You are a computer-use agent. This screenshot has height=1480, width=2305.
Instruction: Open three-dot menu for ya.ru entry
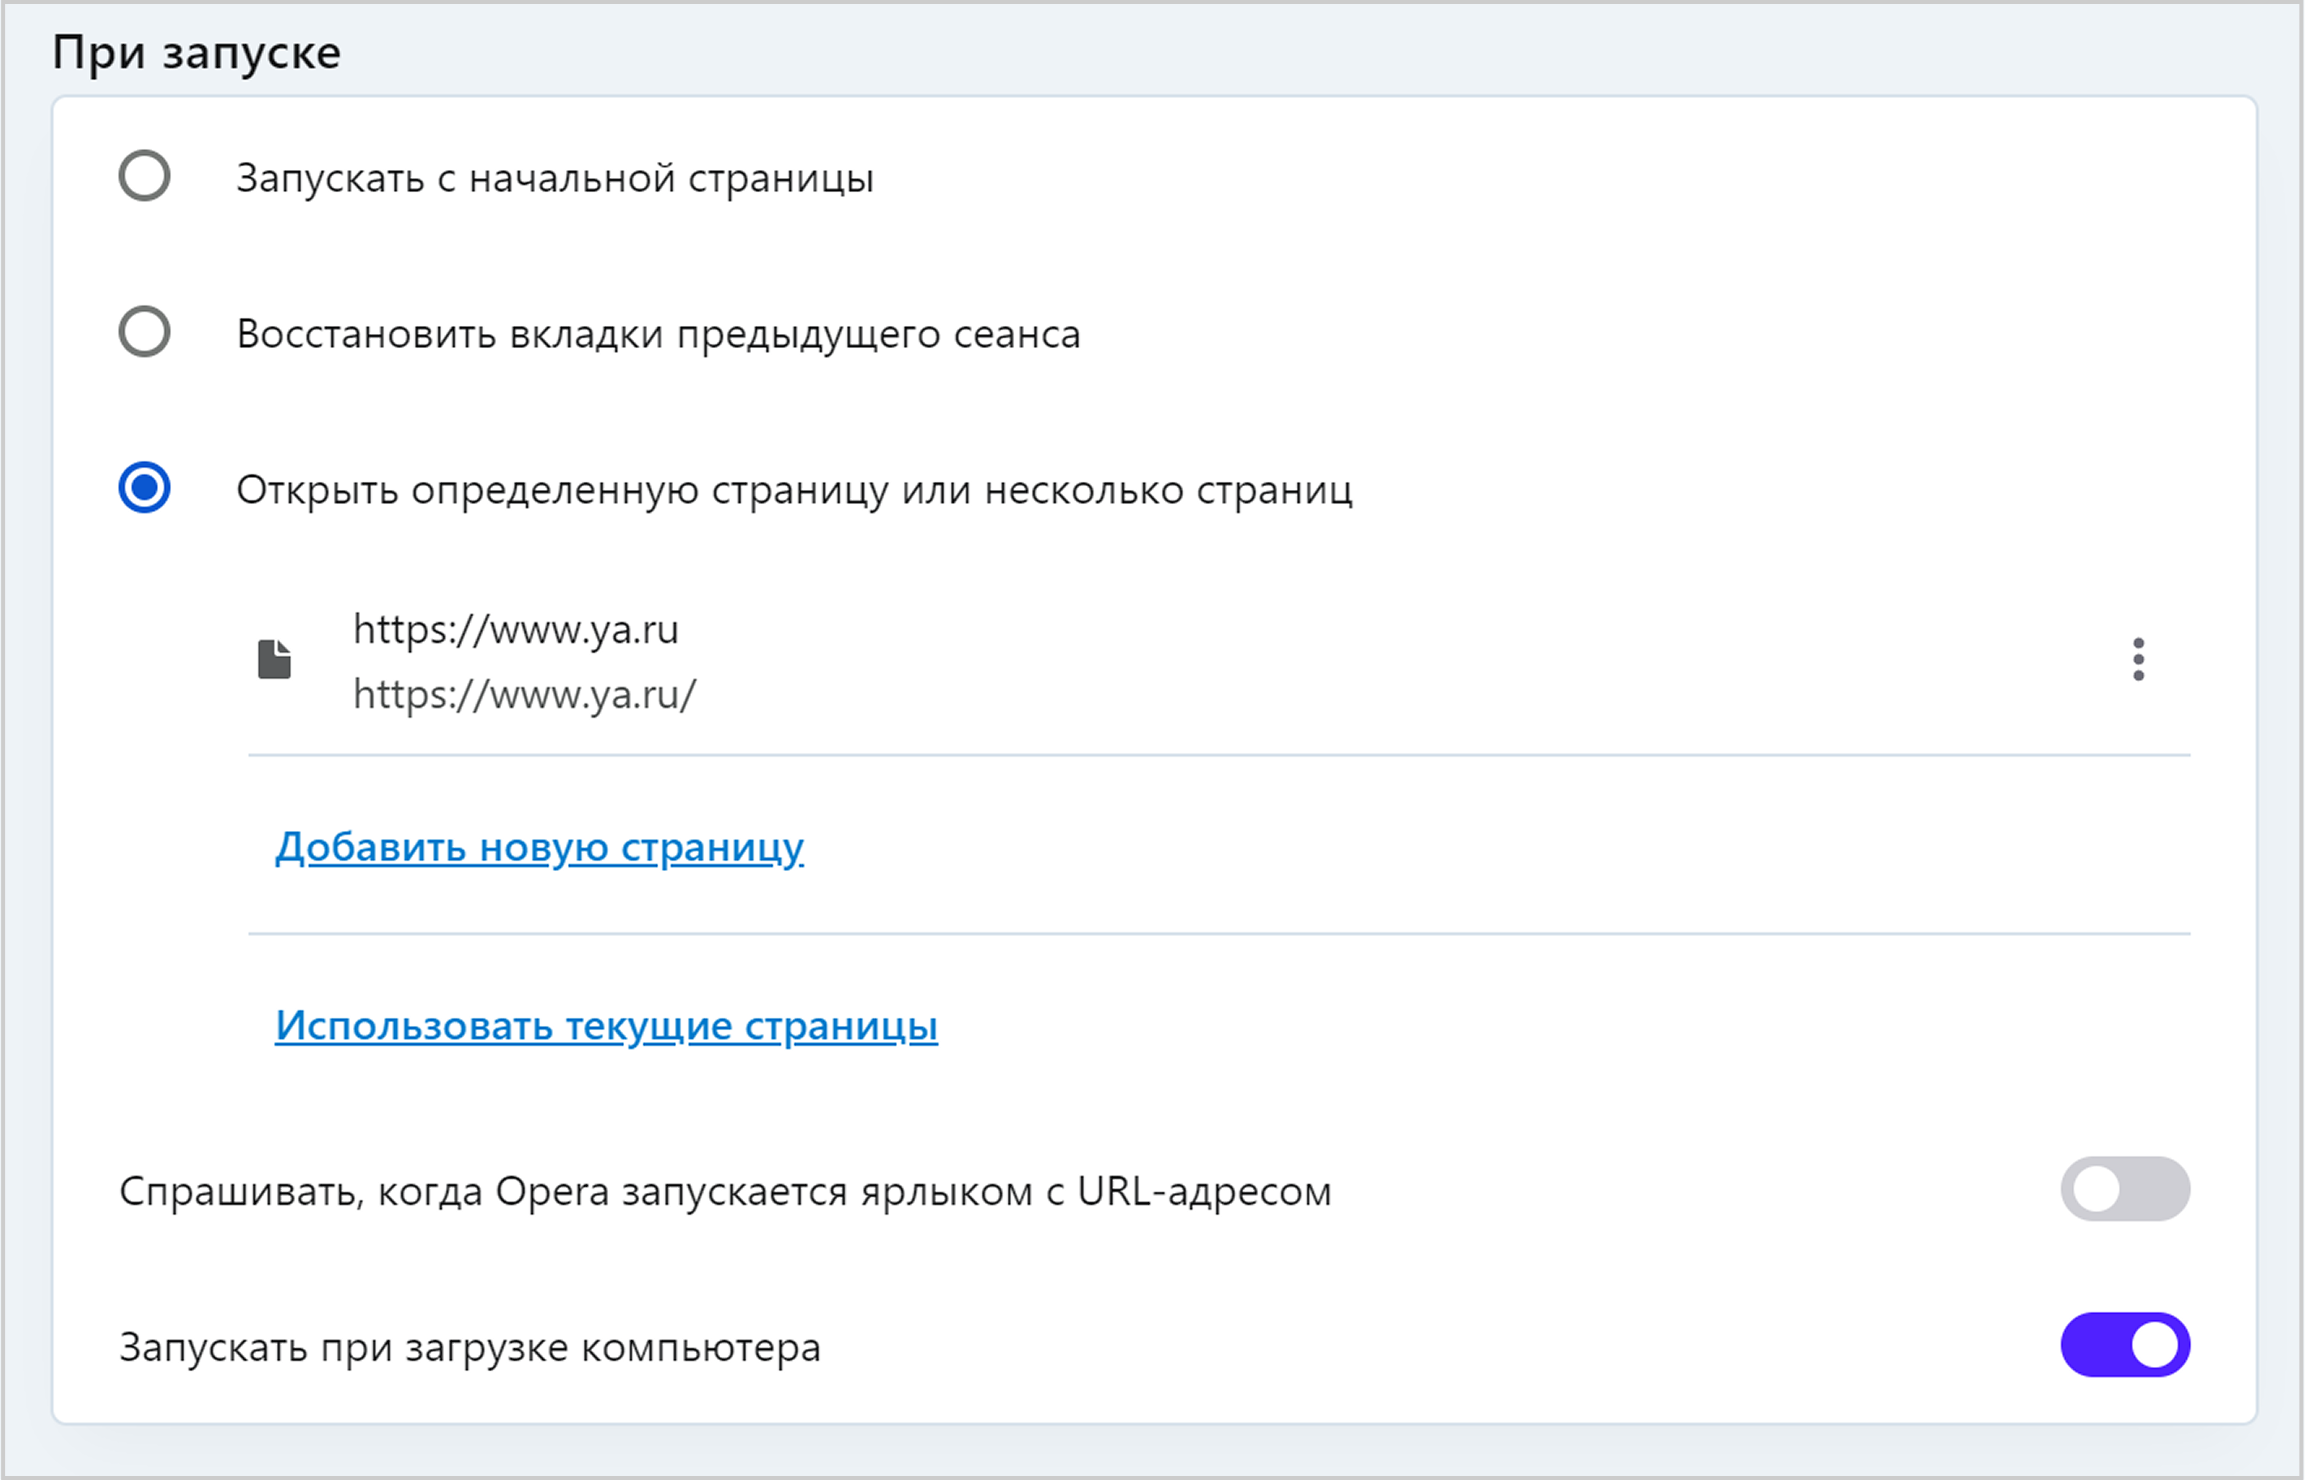click(x=2138, y=660)
